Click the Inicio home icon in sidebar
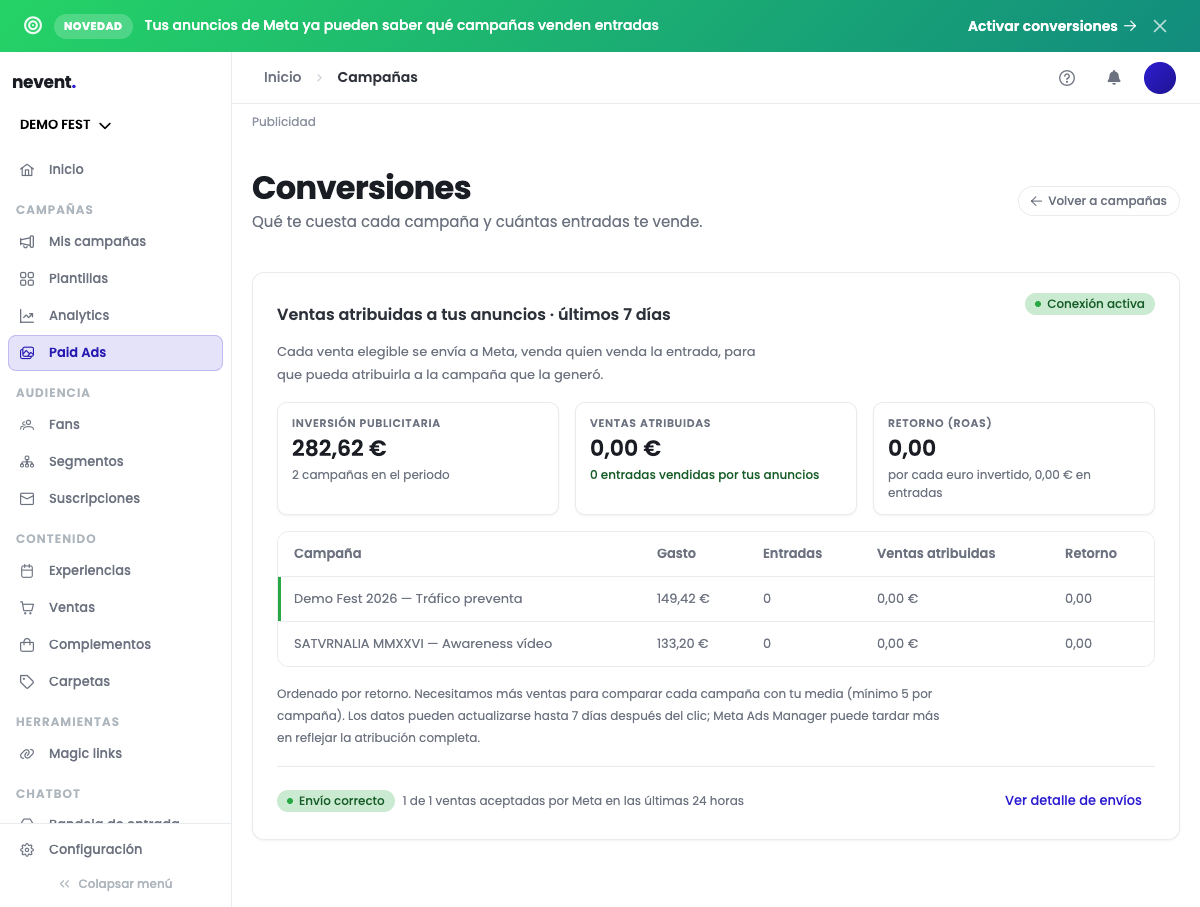1200x907 pixels. [27, 170]
